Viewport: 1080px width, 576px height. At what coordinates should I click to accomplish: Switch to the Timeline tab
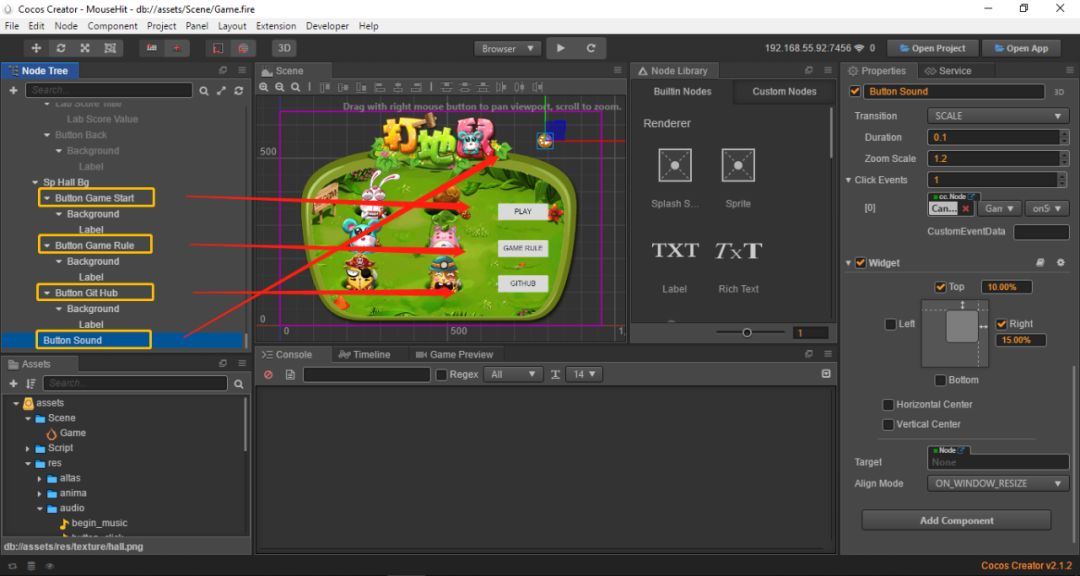[x=367, y=354]
